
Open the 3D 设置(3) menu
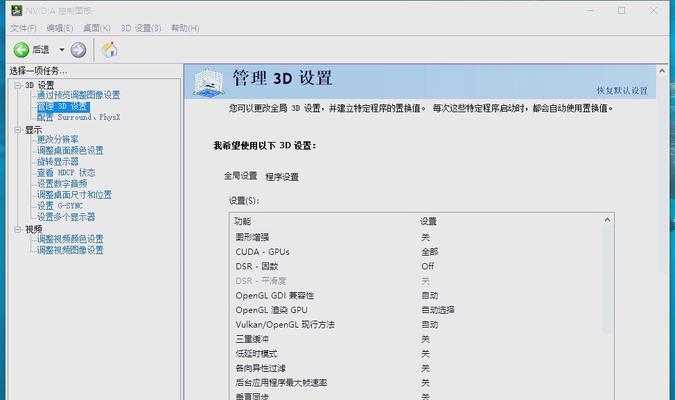[141, 28]
